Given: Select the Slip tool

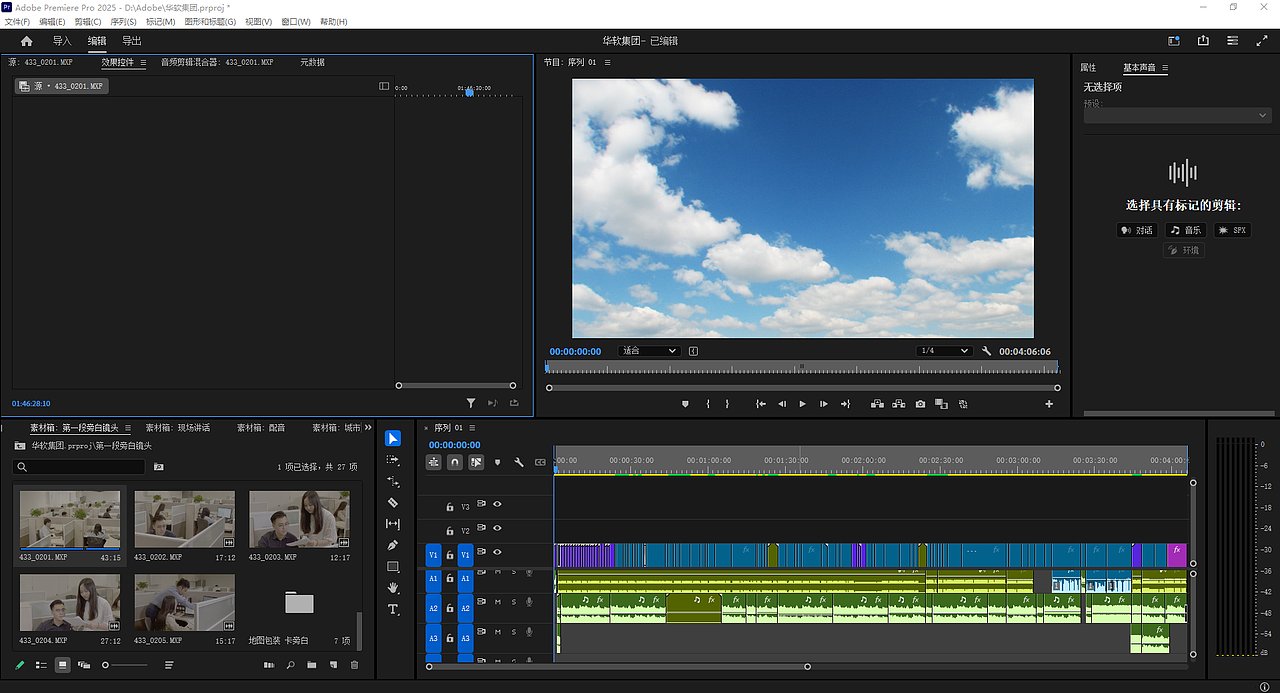Looking at the screenshot, I should (393, 524).
